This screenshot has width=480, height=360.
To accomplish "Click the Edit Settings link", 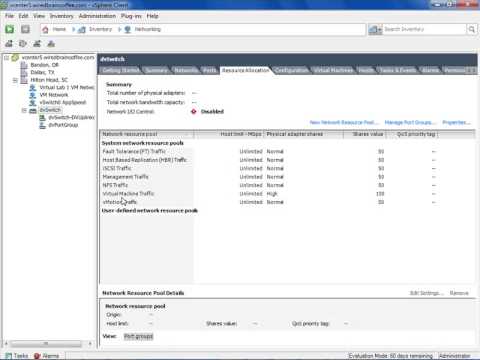I will 426,293.
